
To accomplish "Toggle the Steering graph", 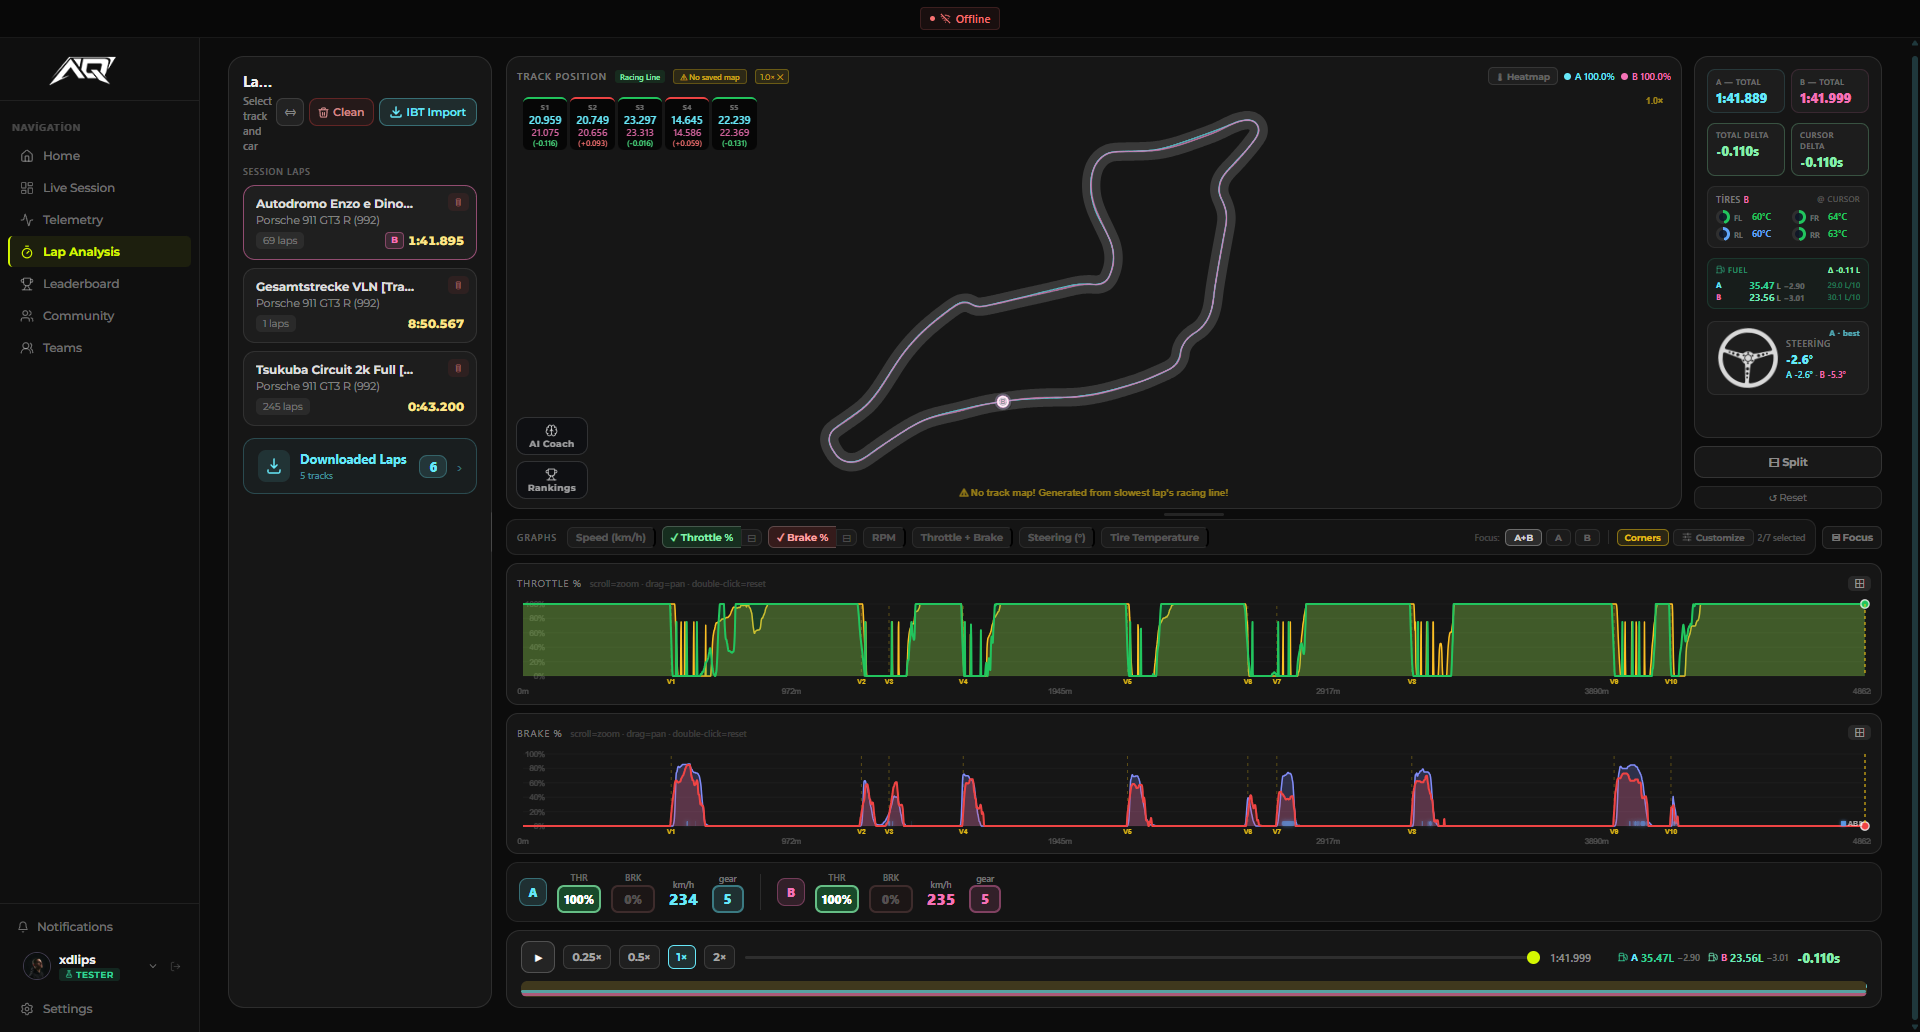I will click(1057, 538).
